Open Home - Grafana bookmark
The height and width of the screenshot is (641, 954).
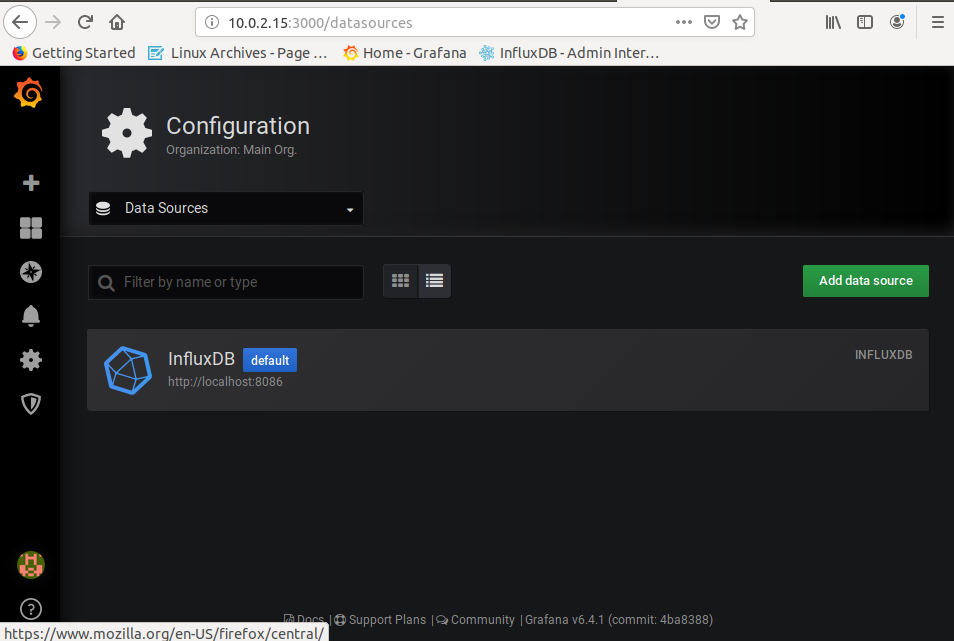[404, 53]
